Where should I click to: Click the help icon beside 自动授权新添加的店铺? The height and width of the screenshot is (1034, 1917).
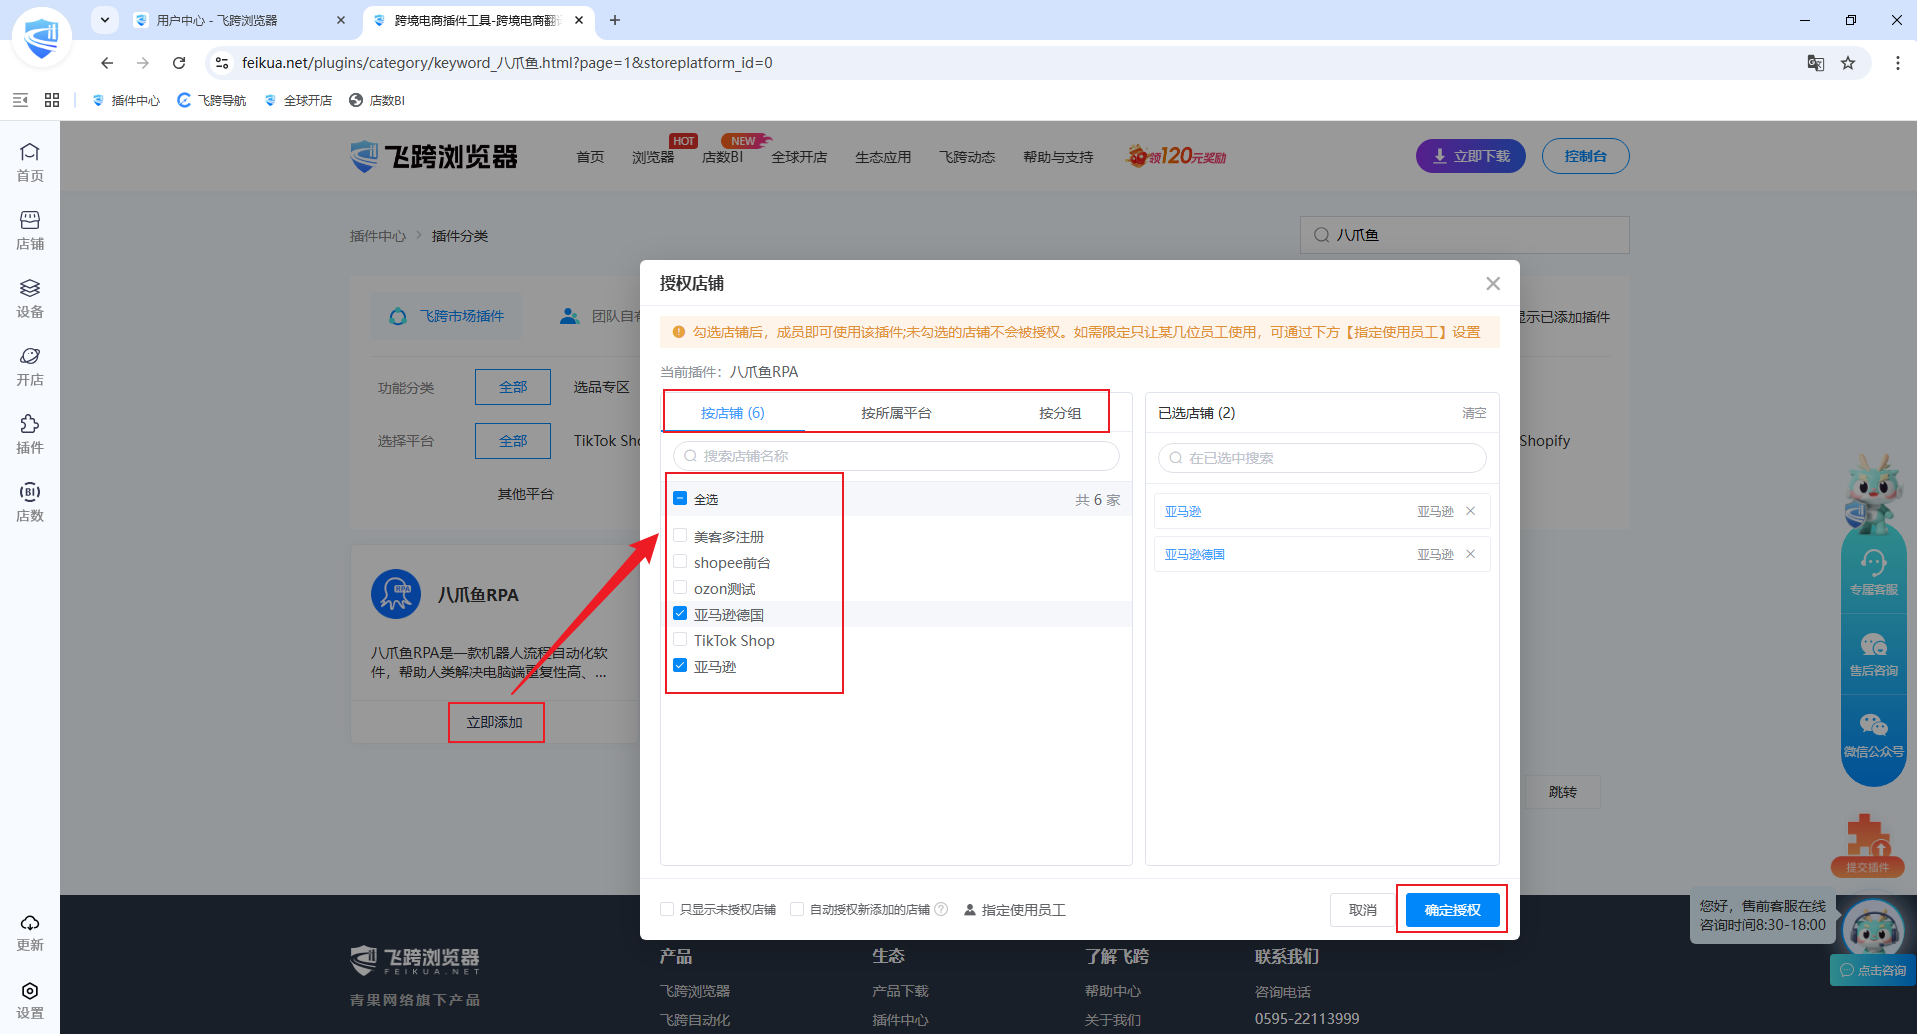(941, 909)
